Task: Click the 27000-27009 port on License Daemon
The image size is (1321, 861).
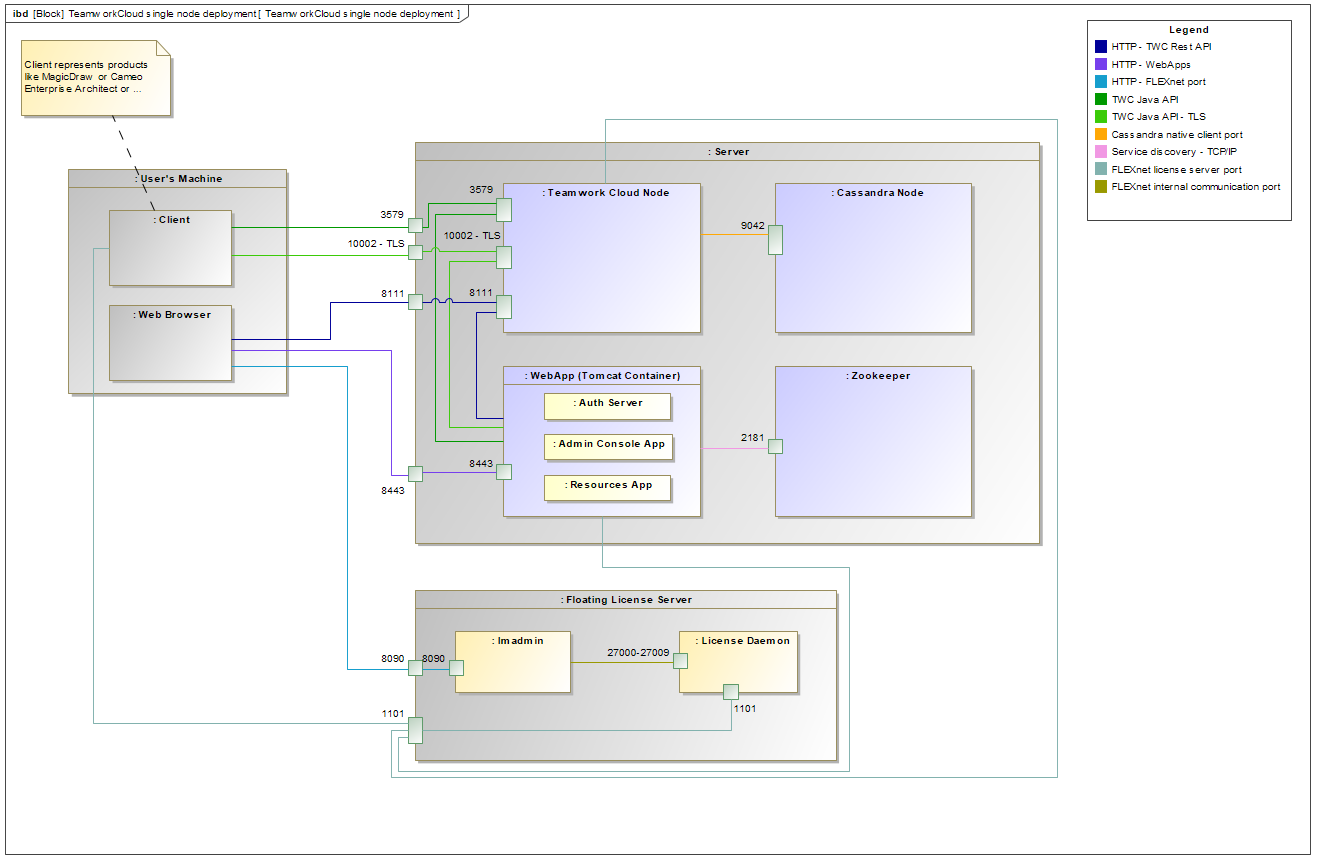Action: (x=680, y=661)
